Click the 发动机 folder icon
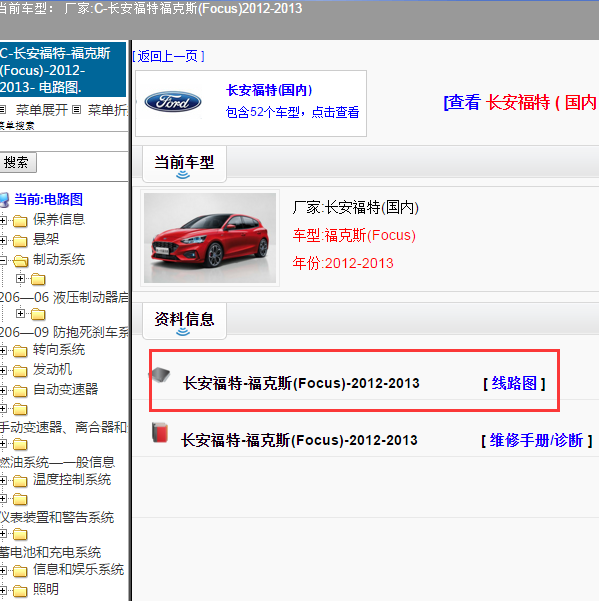The width and height of the screenshot is (599, 601). click(20, 371)
